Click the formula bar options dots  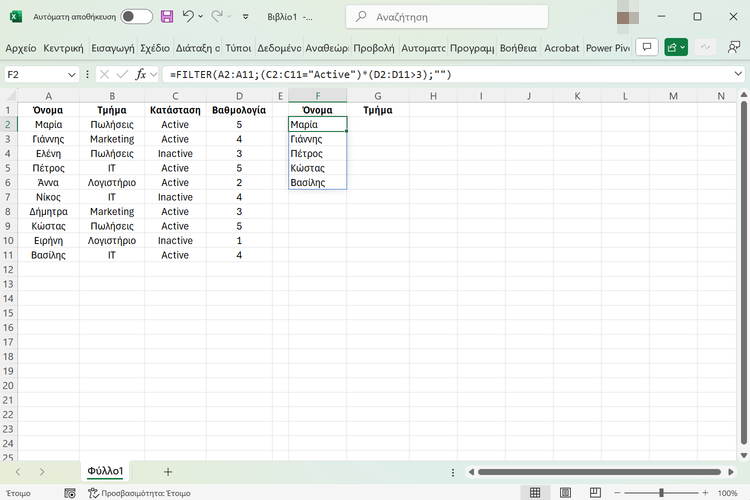tap(87, 74)
